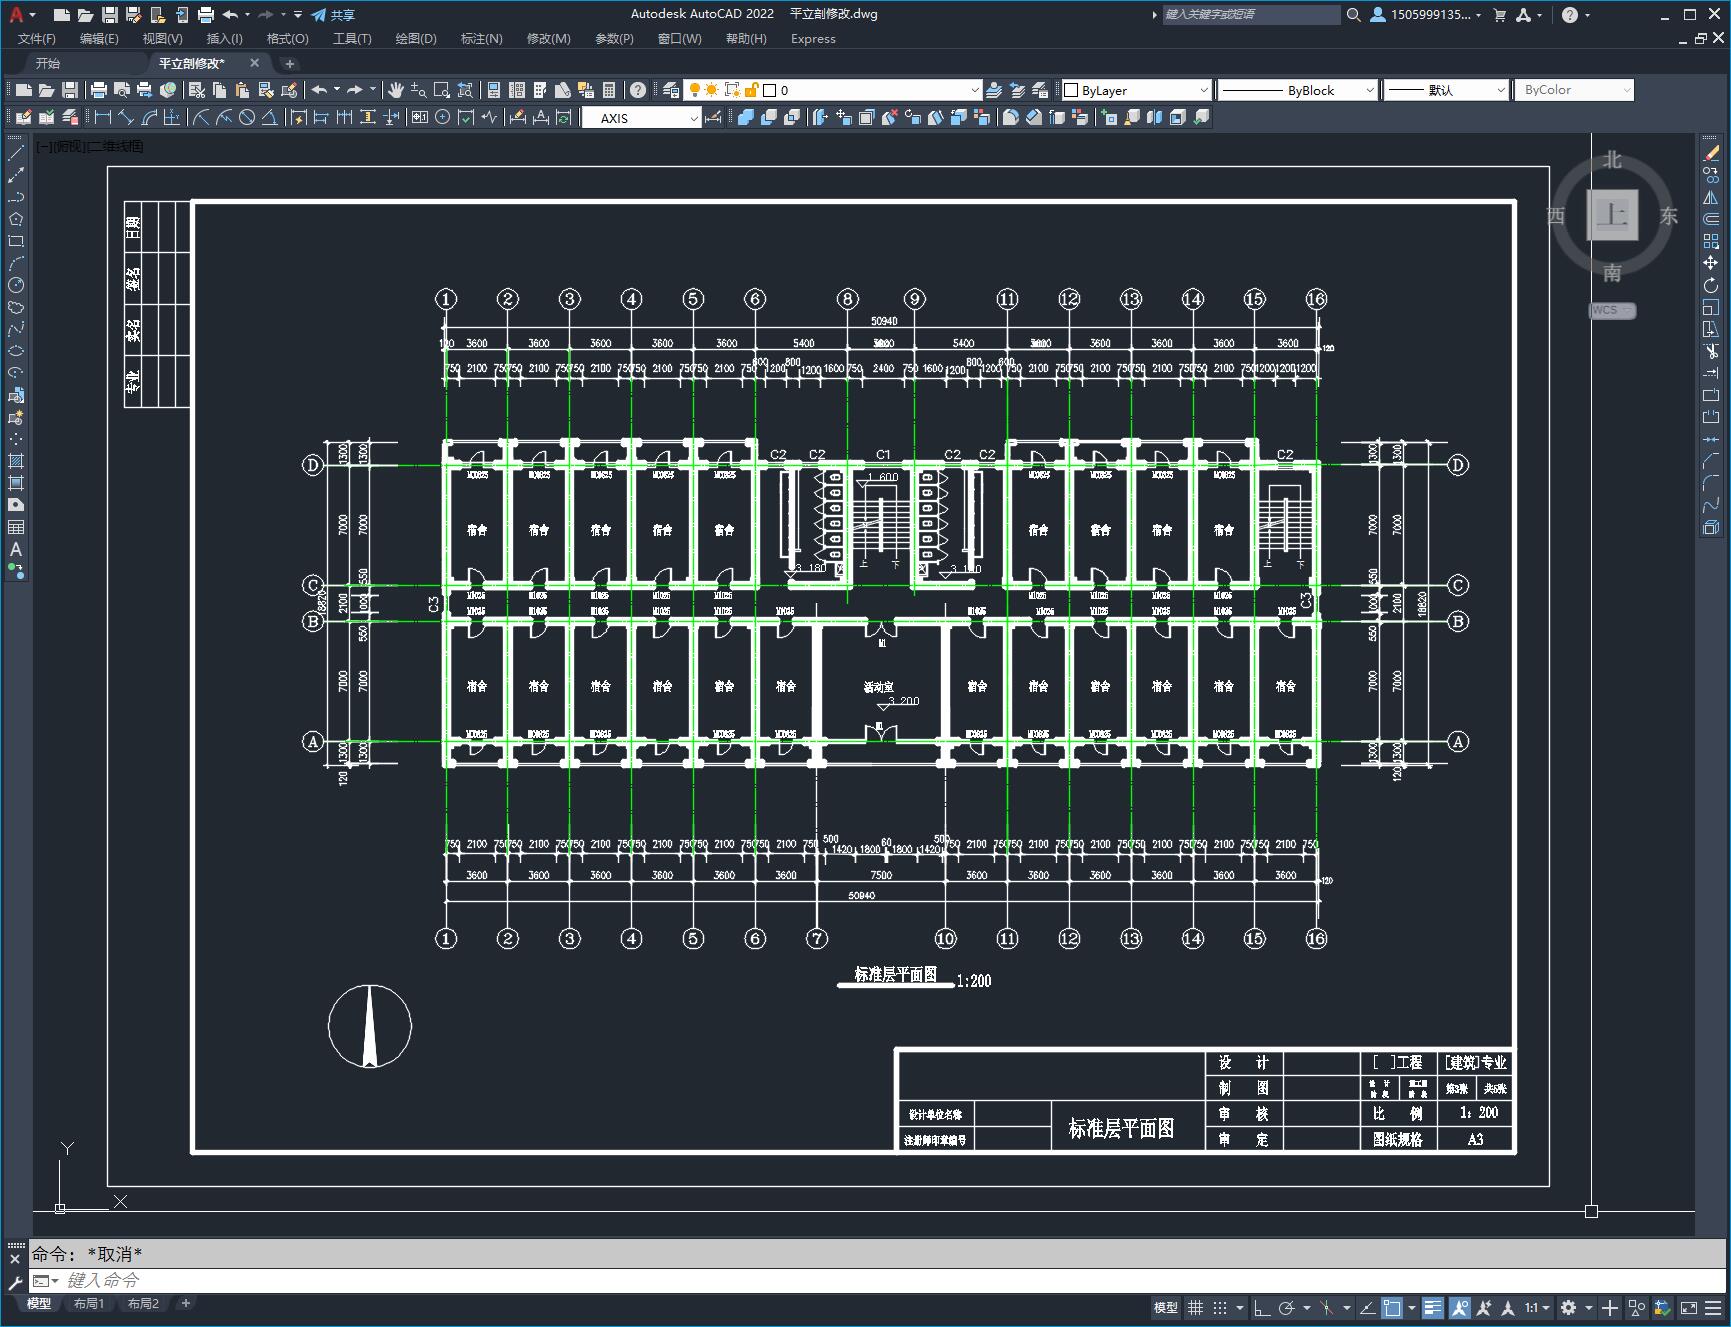
Task: Select the Multiline Text tool
Action: click(x=16, y=549)
